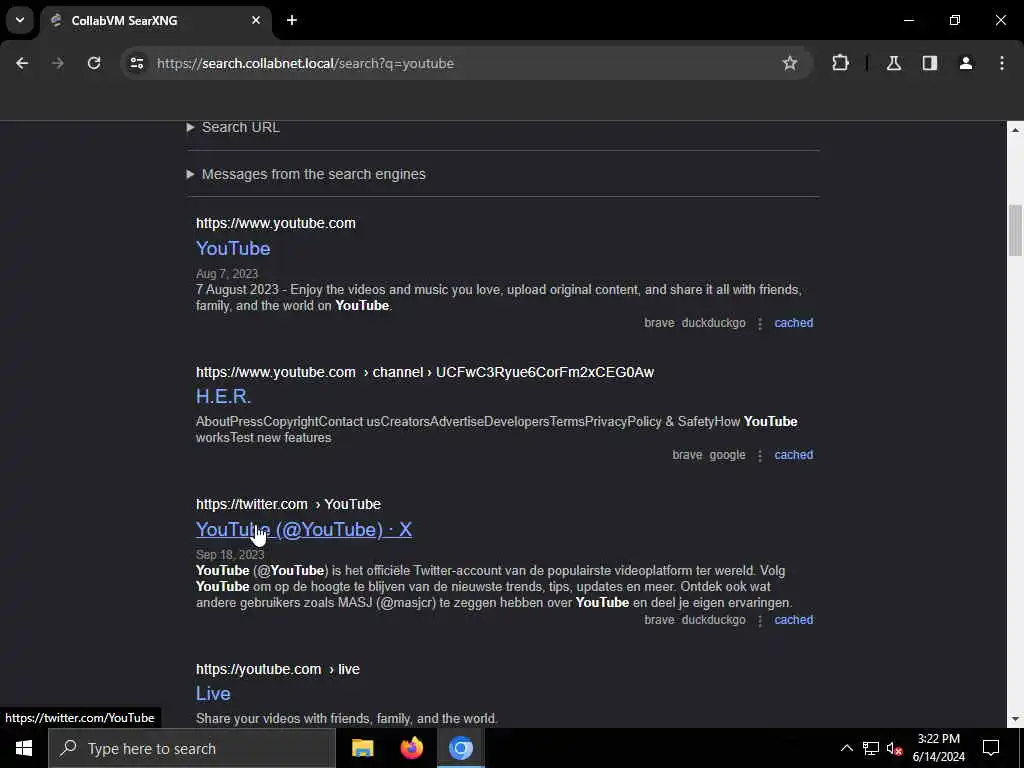Click the Sep 18, 2023 date text
Viewport: 1024px width, 768px height.
[x=230, y=554]
